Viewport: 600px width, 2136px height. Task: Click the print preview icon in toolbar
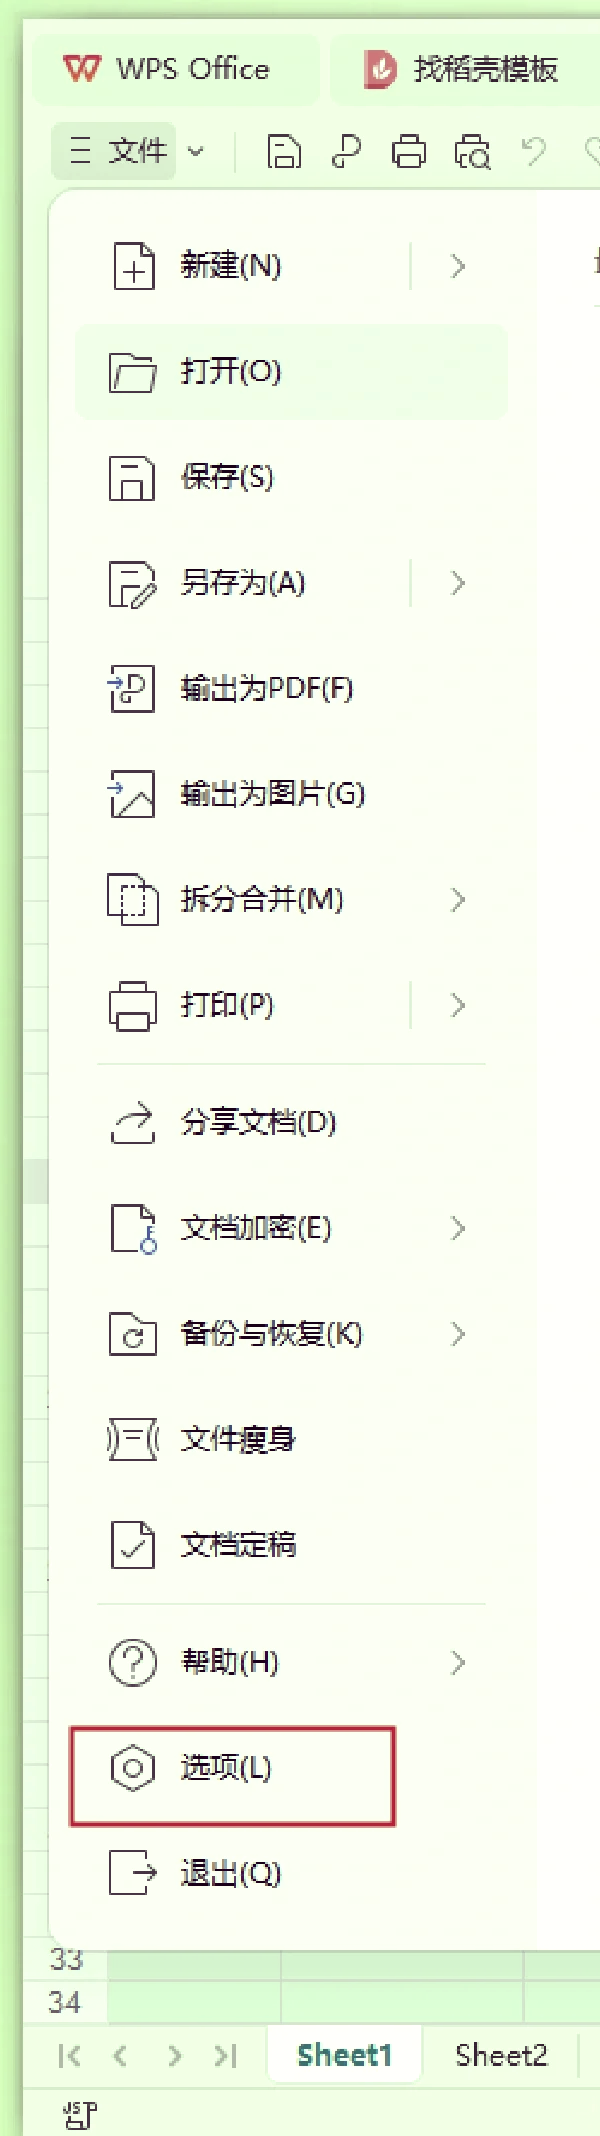[x=472, y=152]
